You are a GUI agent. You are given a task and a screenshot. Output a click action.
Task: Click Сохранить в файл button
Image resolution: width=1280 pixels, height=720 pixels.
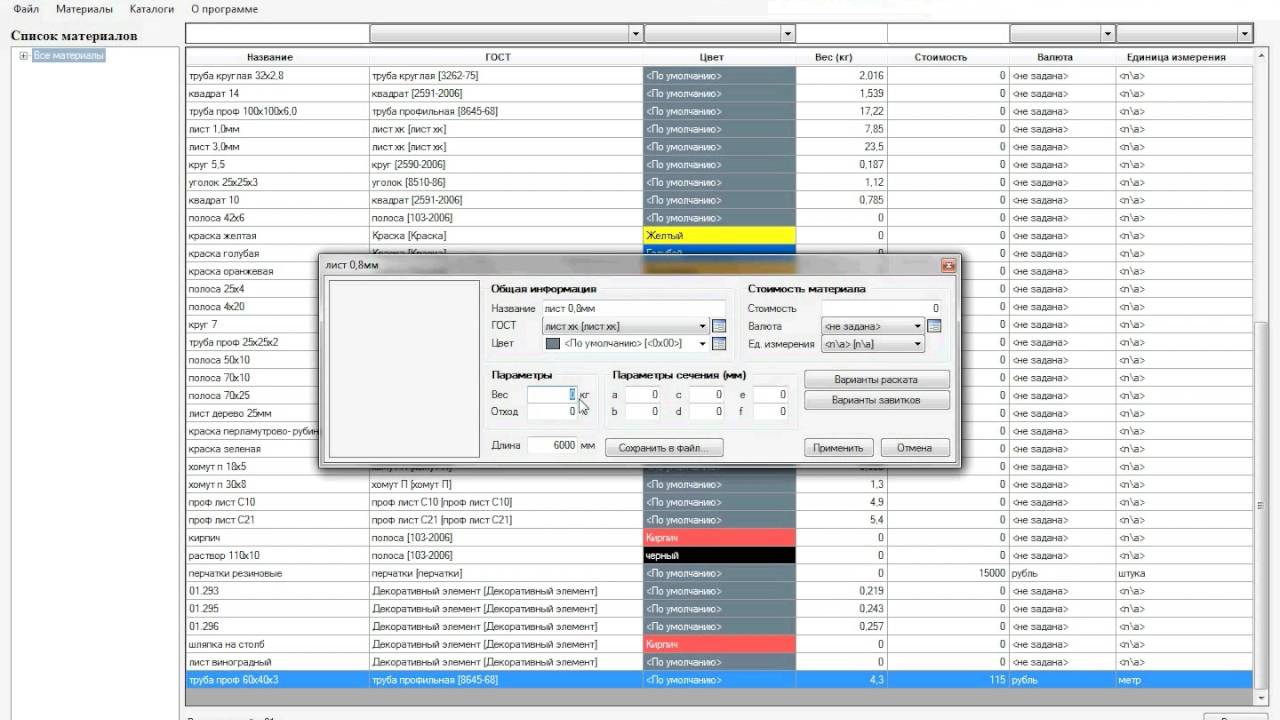(x=664, y=448)
